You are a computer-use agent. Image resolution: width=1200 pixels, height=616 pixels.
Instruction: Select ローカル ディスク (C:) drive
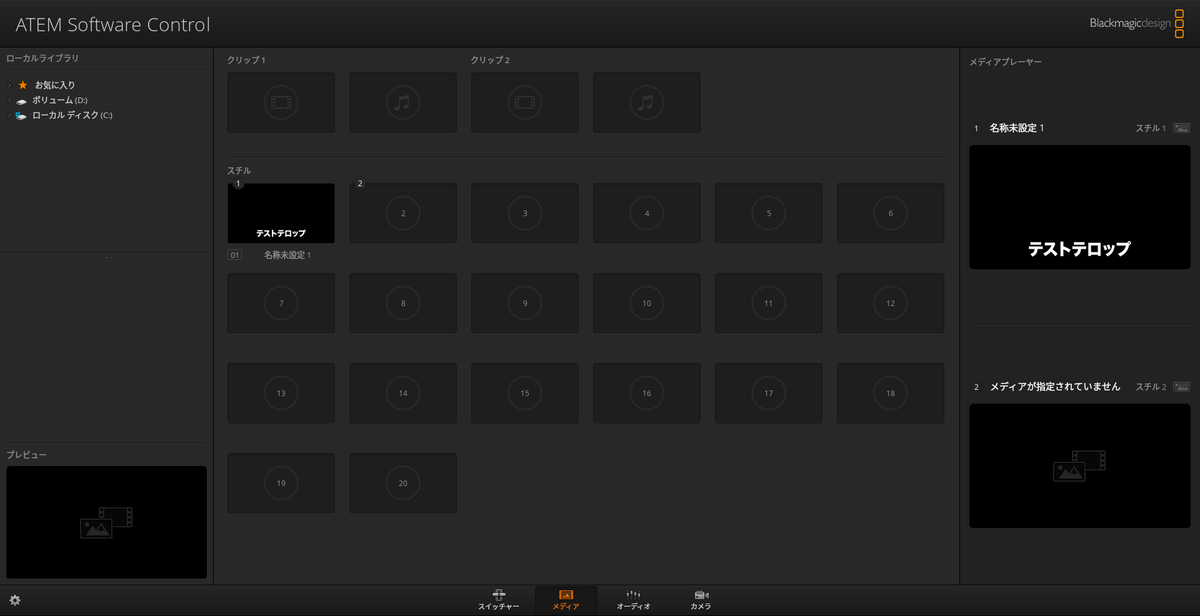coord(72,115)
